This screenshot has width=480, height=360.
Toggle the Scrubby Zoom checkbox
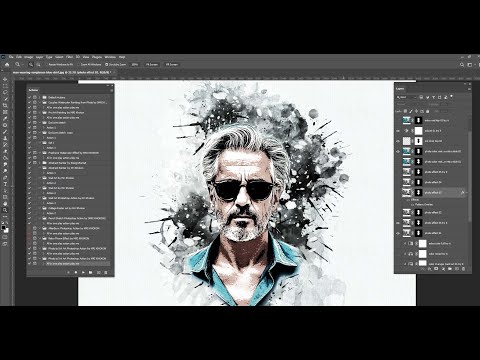(107, 64)
